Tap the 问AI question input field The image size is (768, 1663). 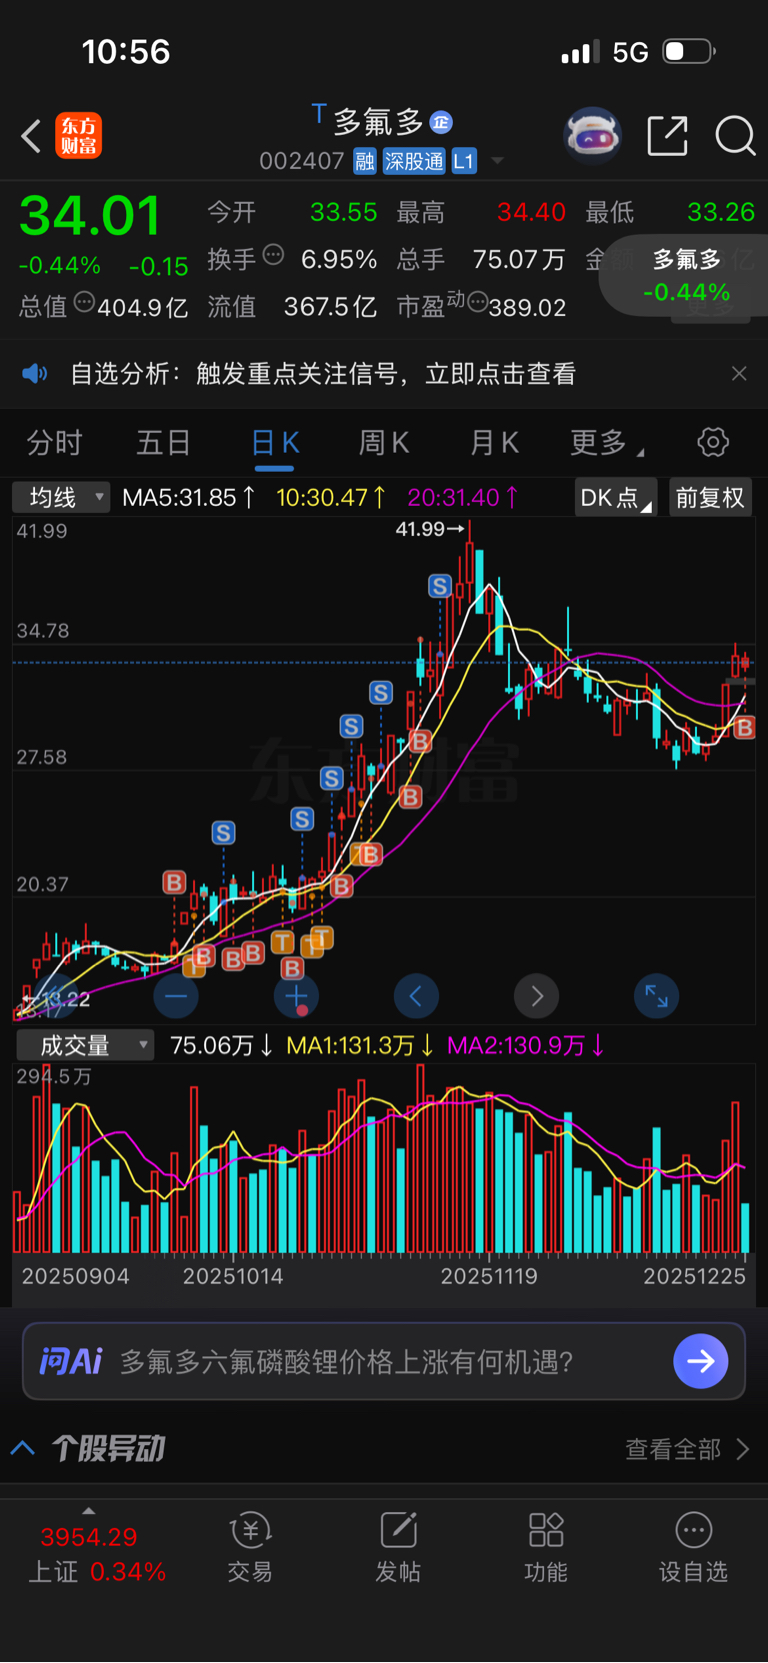point(384,1361)
